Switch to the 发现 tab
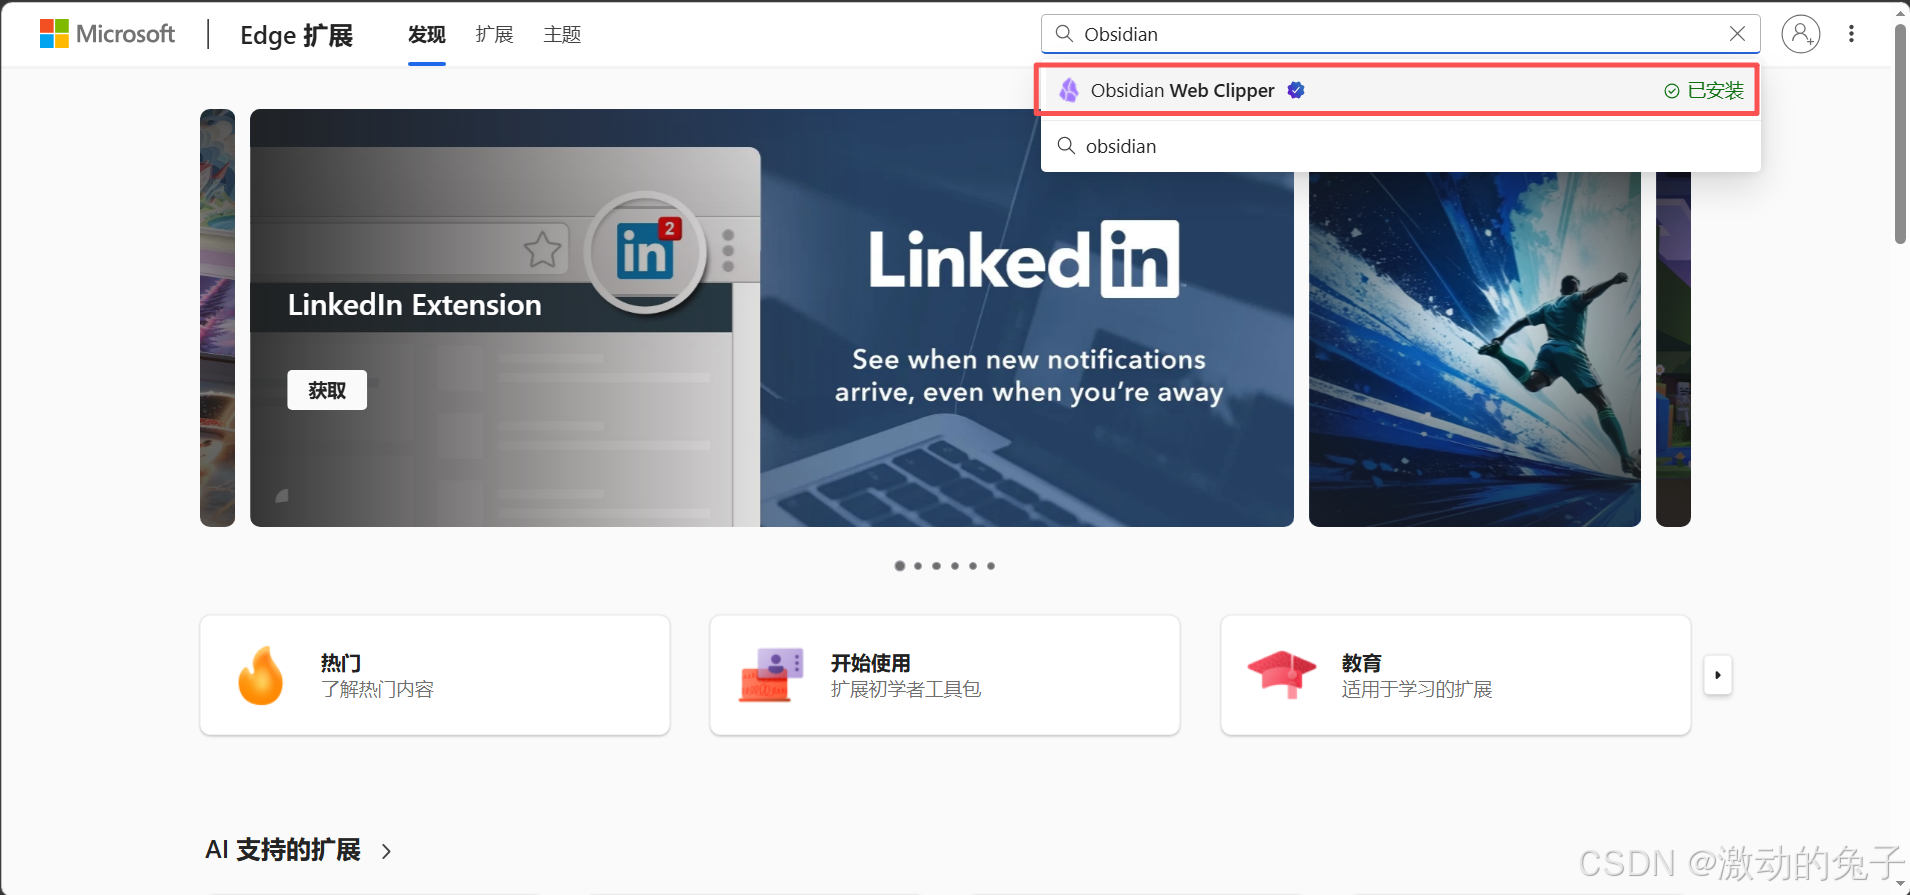 427,35
